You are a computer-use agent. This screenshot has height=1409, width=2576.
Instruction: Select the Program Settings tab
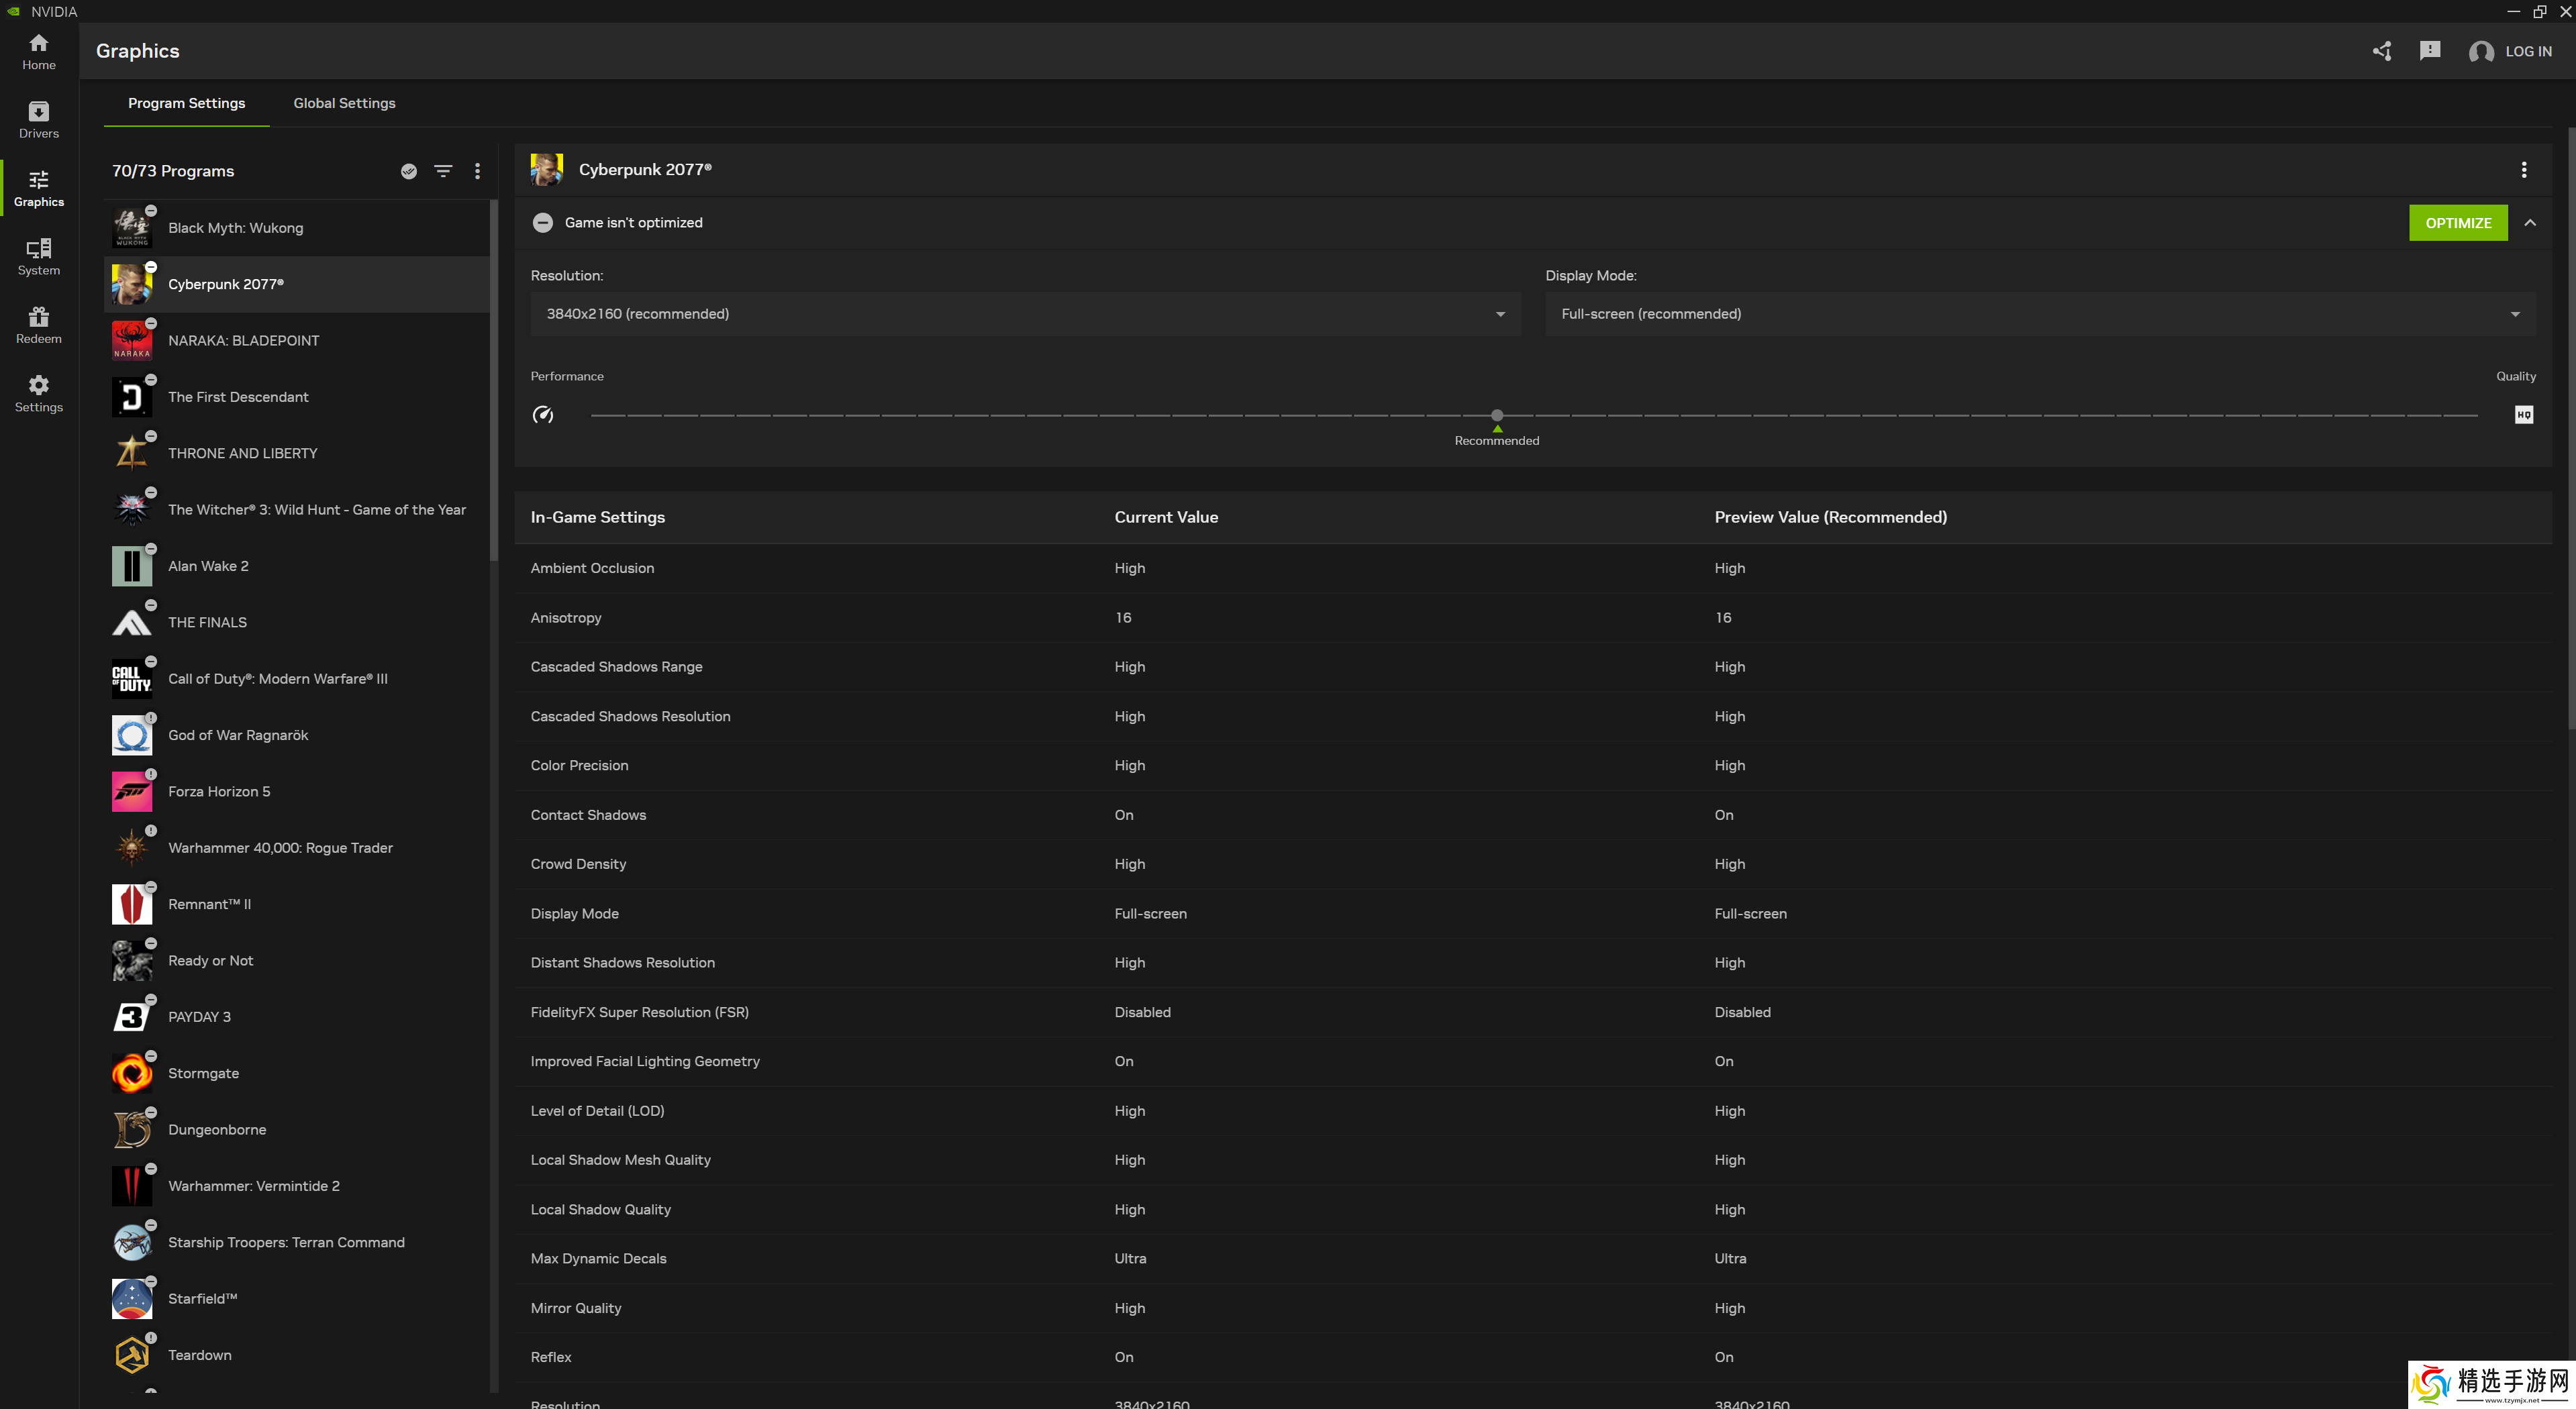click(186, 103)
